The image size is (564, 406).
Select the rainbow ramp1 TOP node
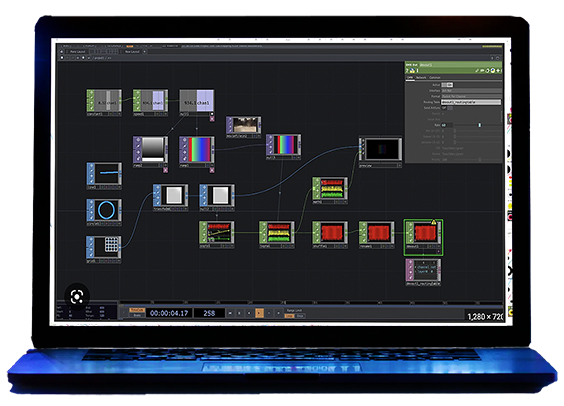(x=197, y=151)
